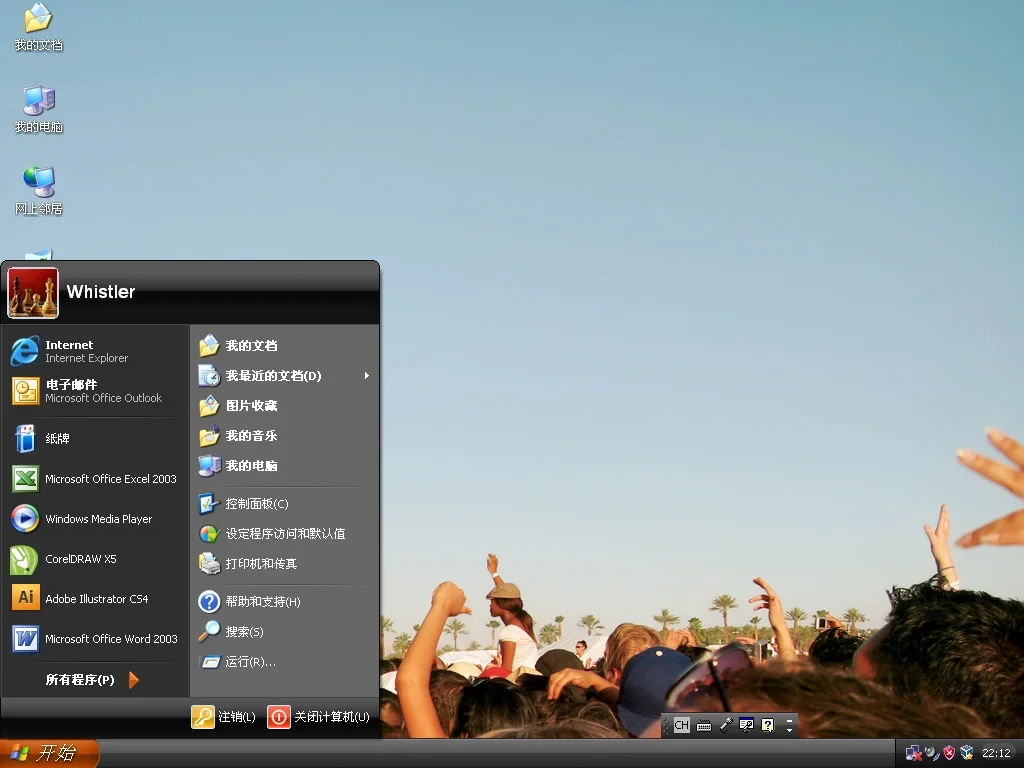Expand 我最近的文档(D) submenu arrow

367,376
